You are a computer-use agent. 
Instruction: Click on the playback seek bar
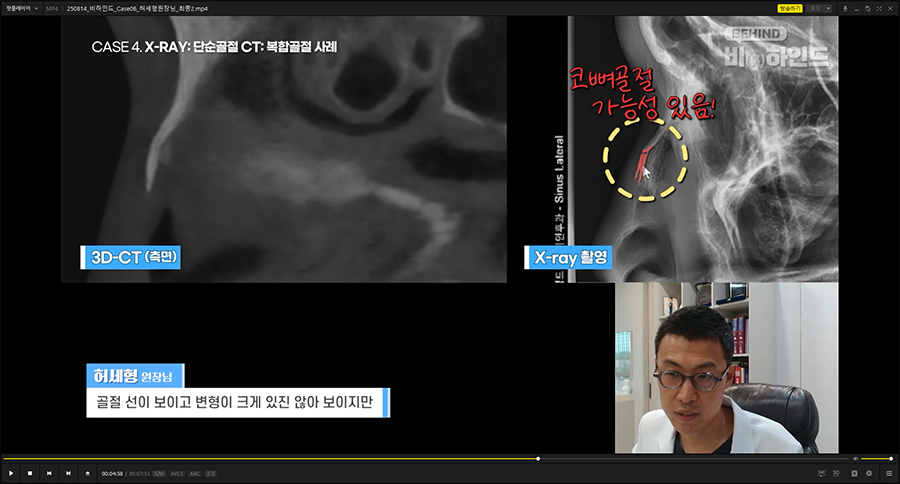pyautogui.click(x=400, y=459)
